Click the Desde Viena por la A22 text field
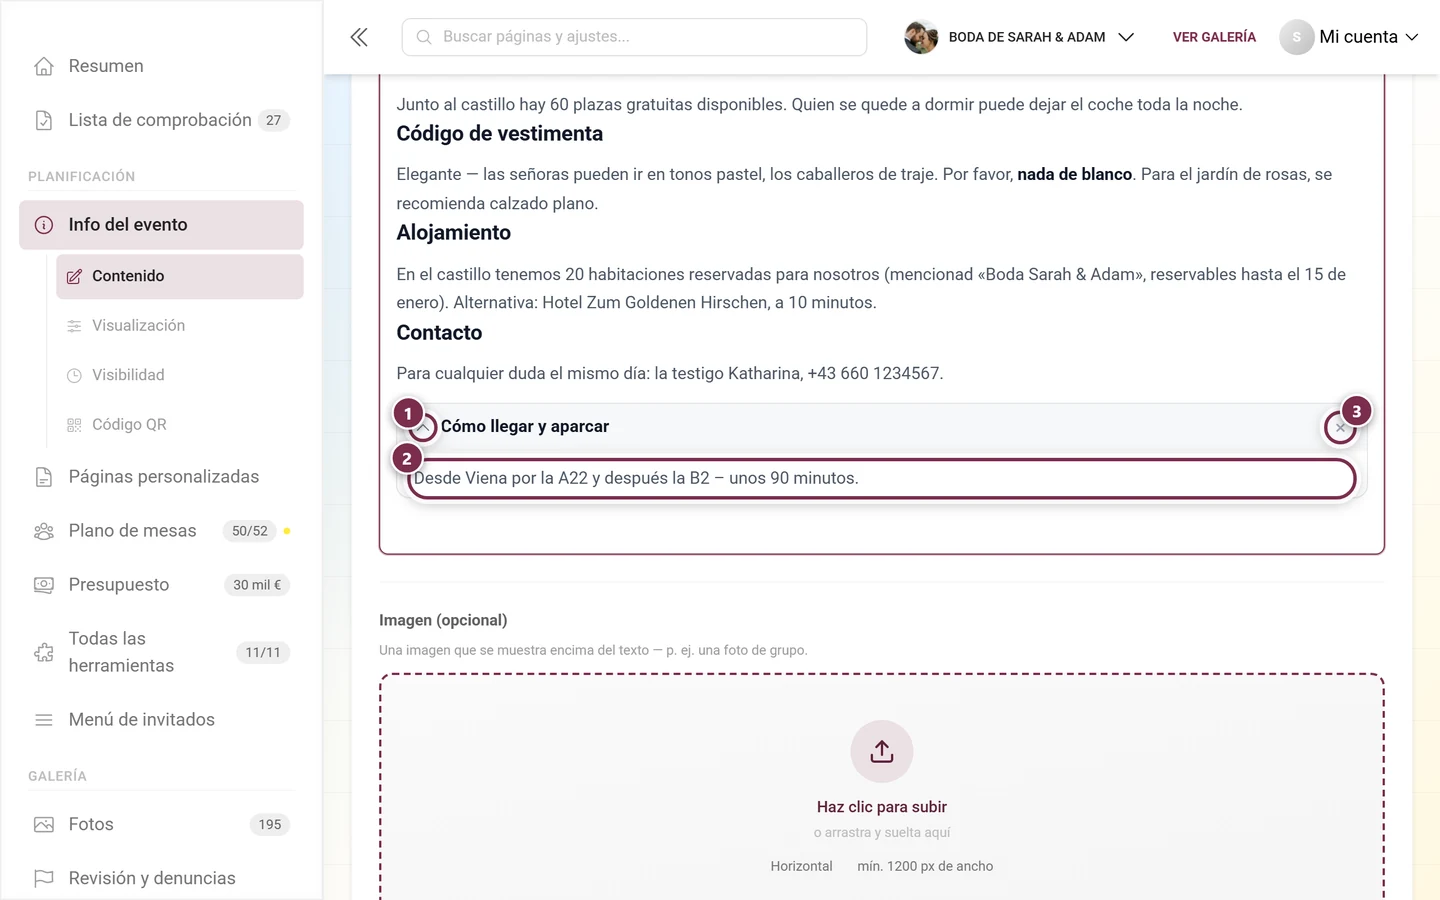The image size is (1440, 900). tap(882, 478)
